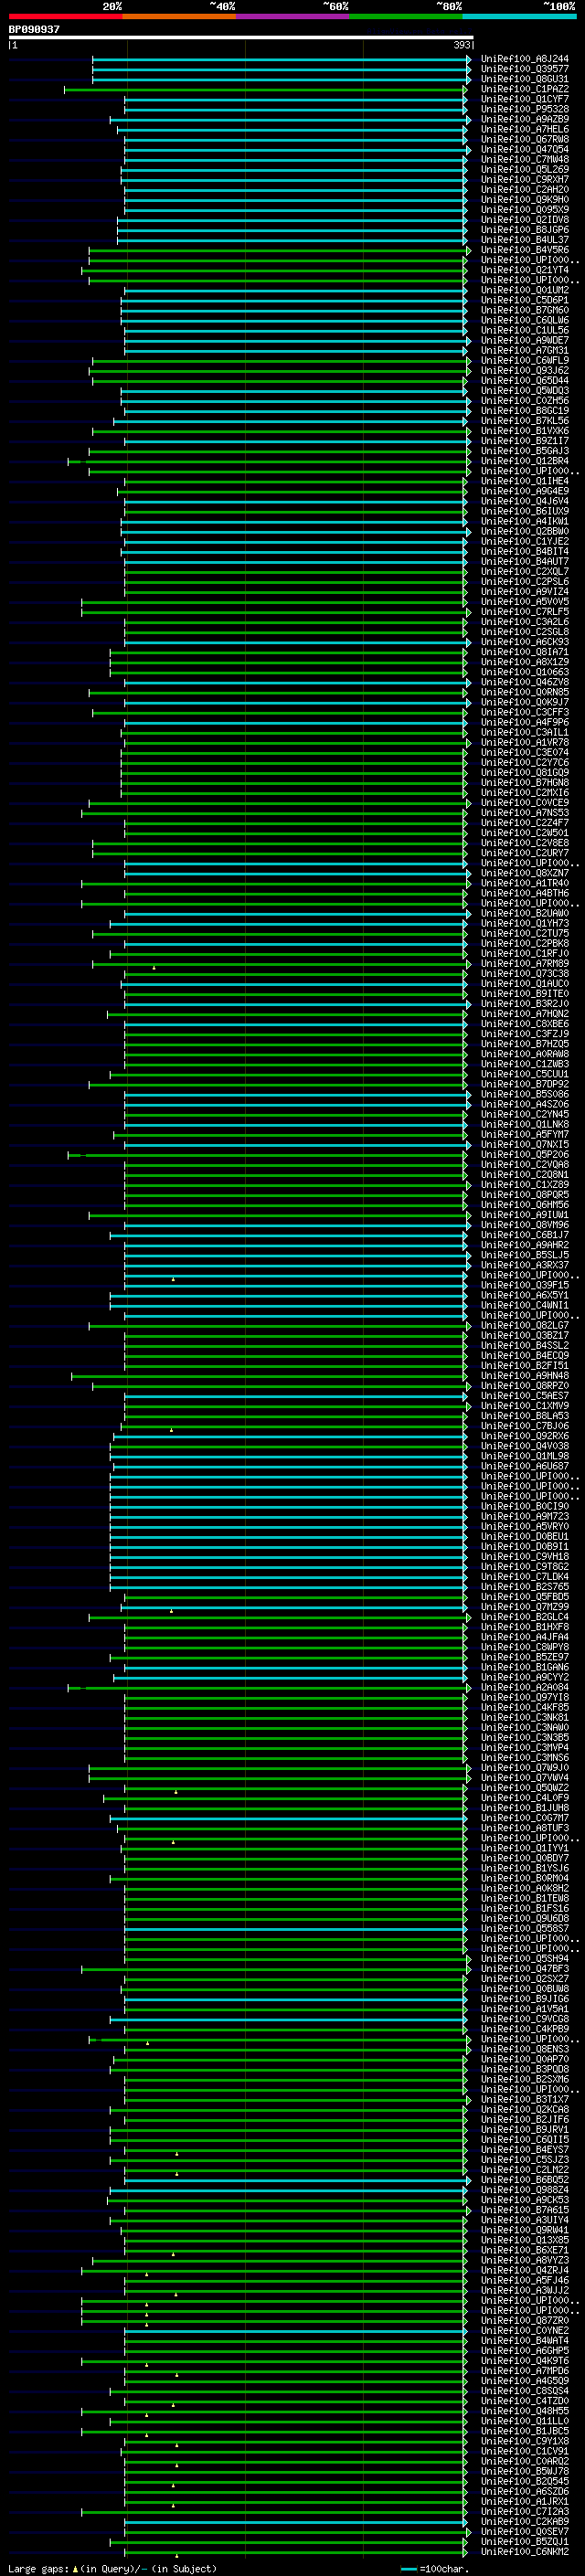The height and width of the screenshot is (2576, 585).
Task: Click the UniRef100_C2AH20 label
Action: pos(525,189)
